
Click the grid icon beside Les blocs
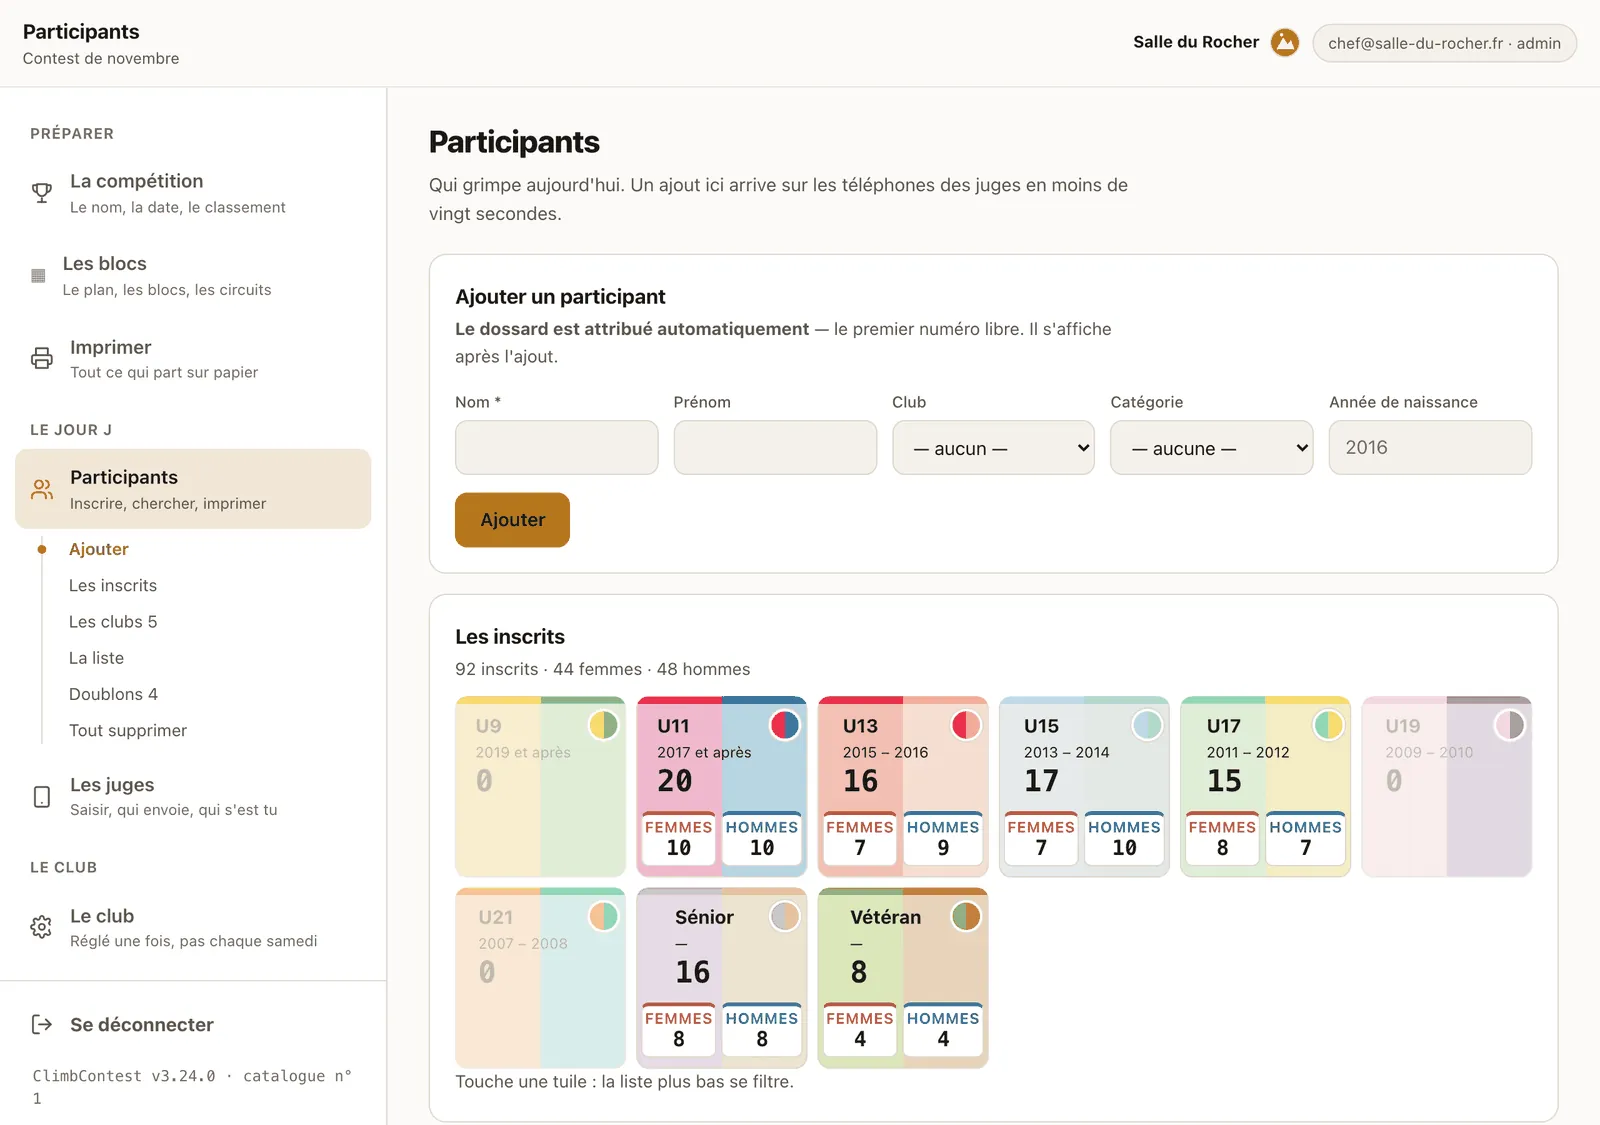pyautogui.click(x=38, y=276)
